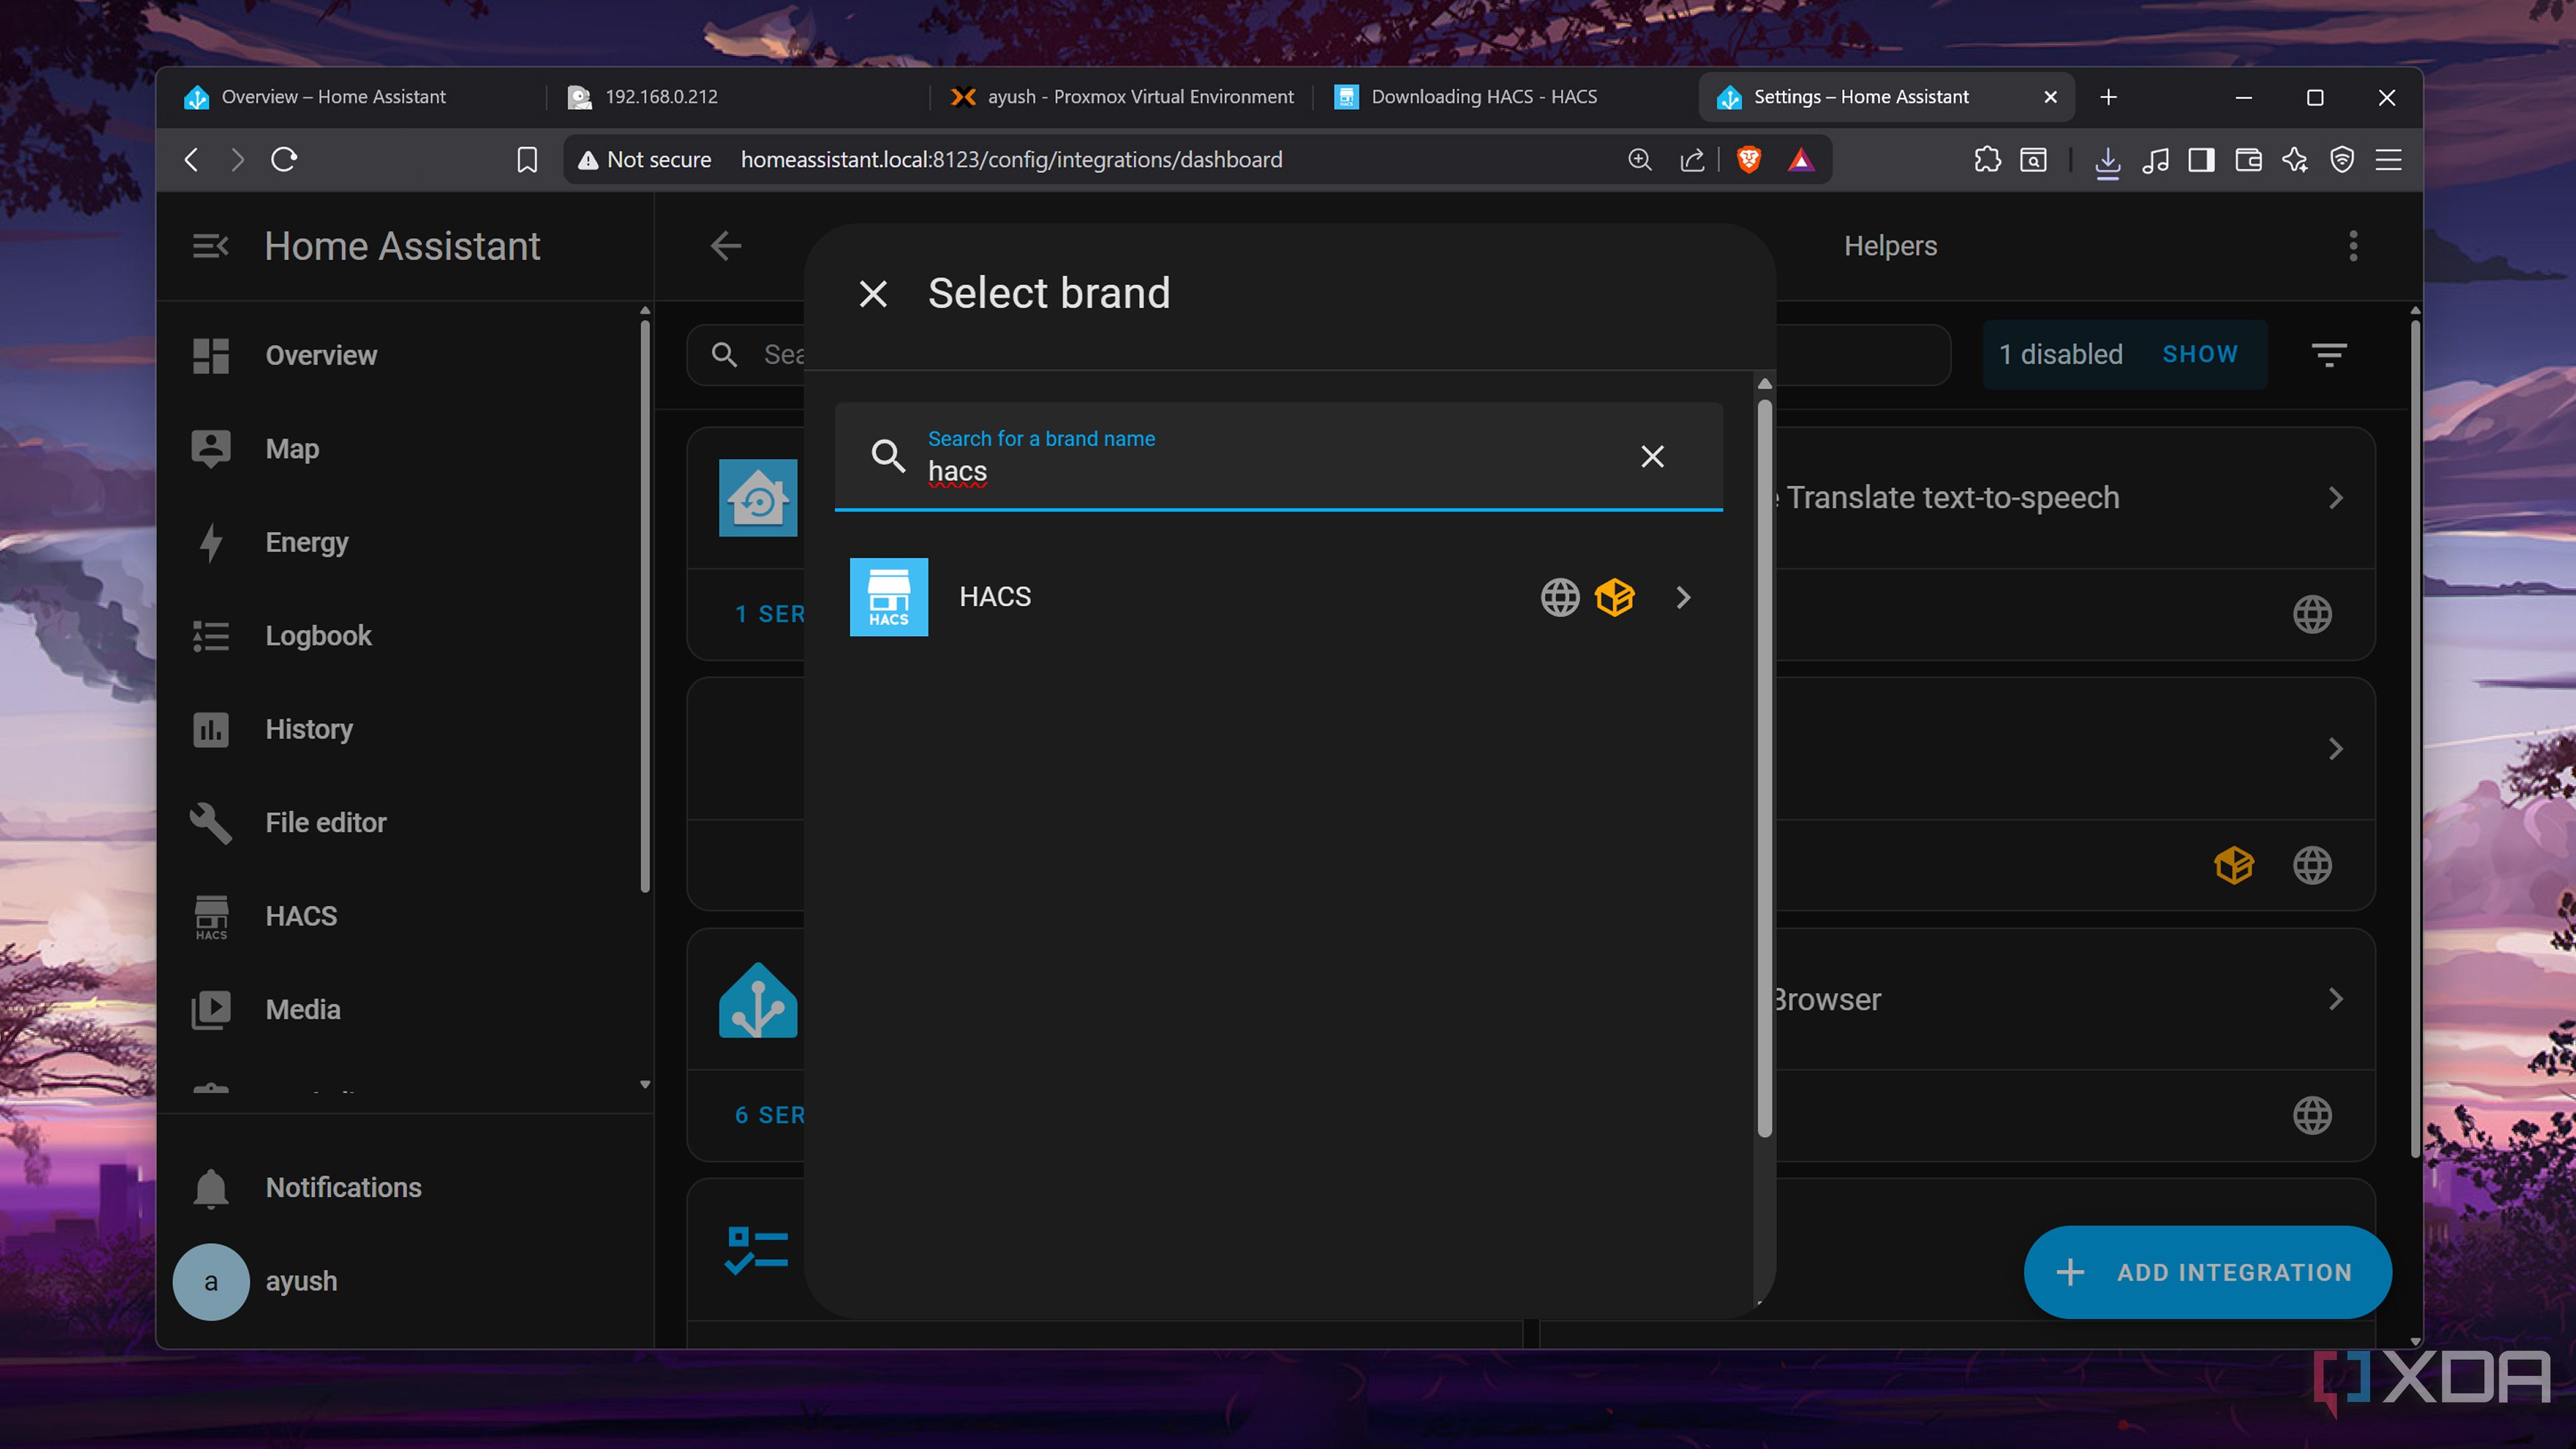Screen dimensions: 2576x1449
Task: Close the Select brand dialog
Action: pos(873,294)
